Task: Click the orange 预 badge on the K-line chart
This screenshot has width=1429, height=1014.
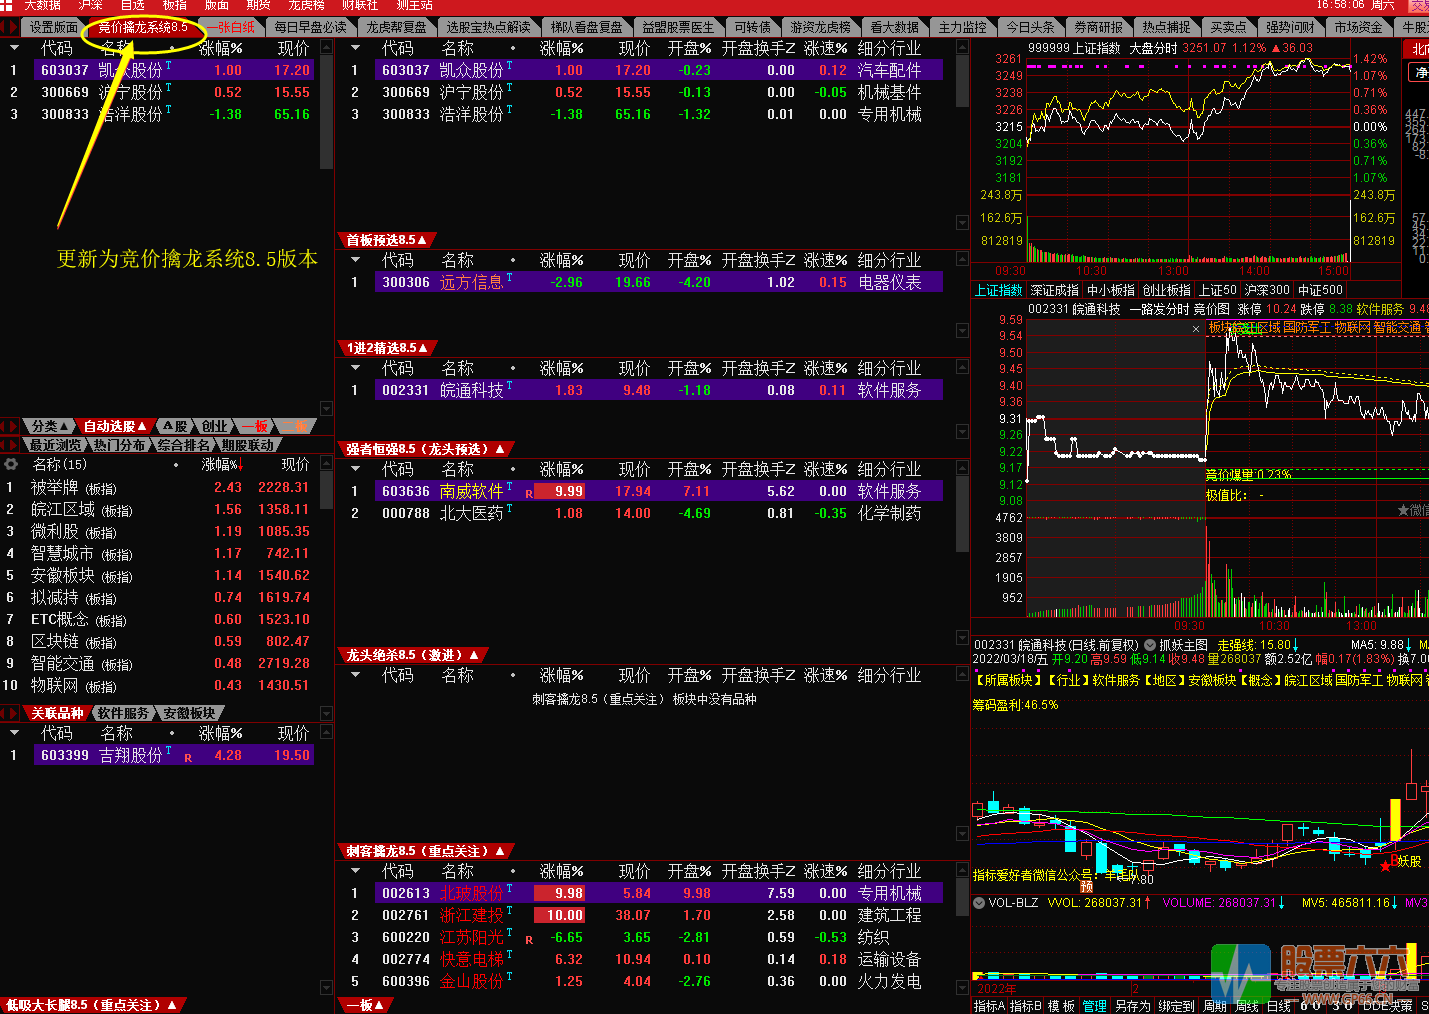Action: click(x=1086, y=886)
